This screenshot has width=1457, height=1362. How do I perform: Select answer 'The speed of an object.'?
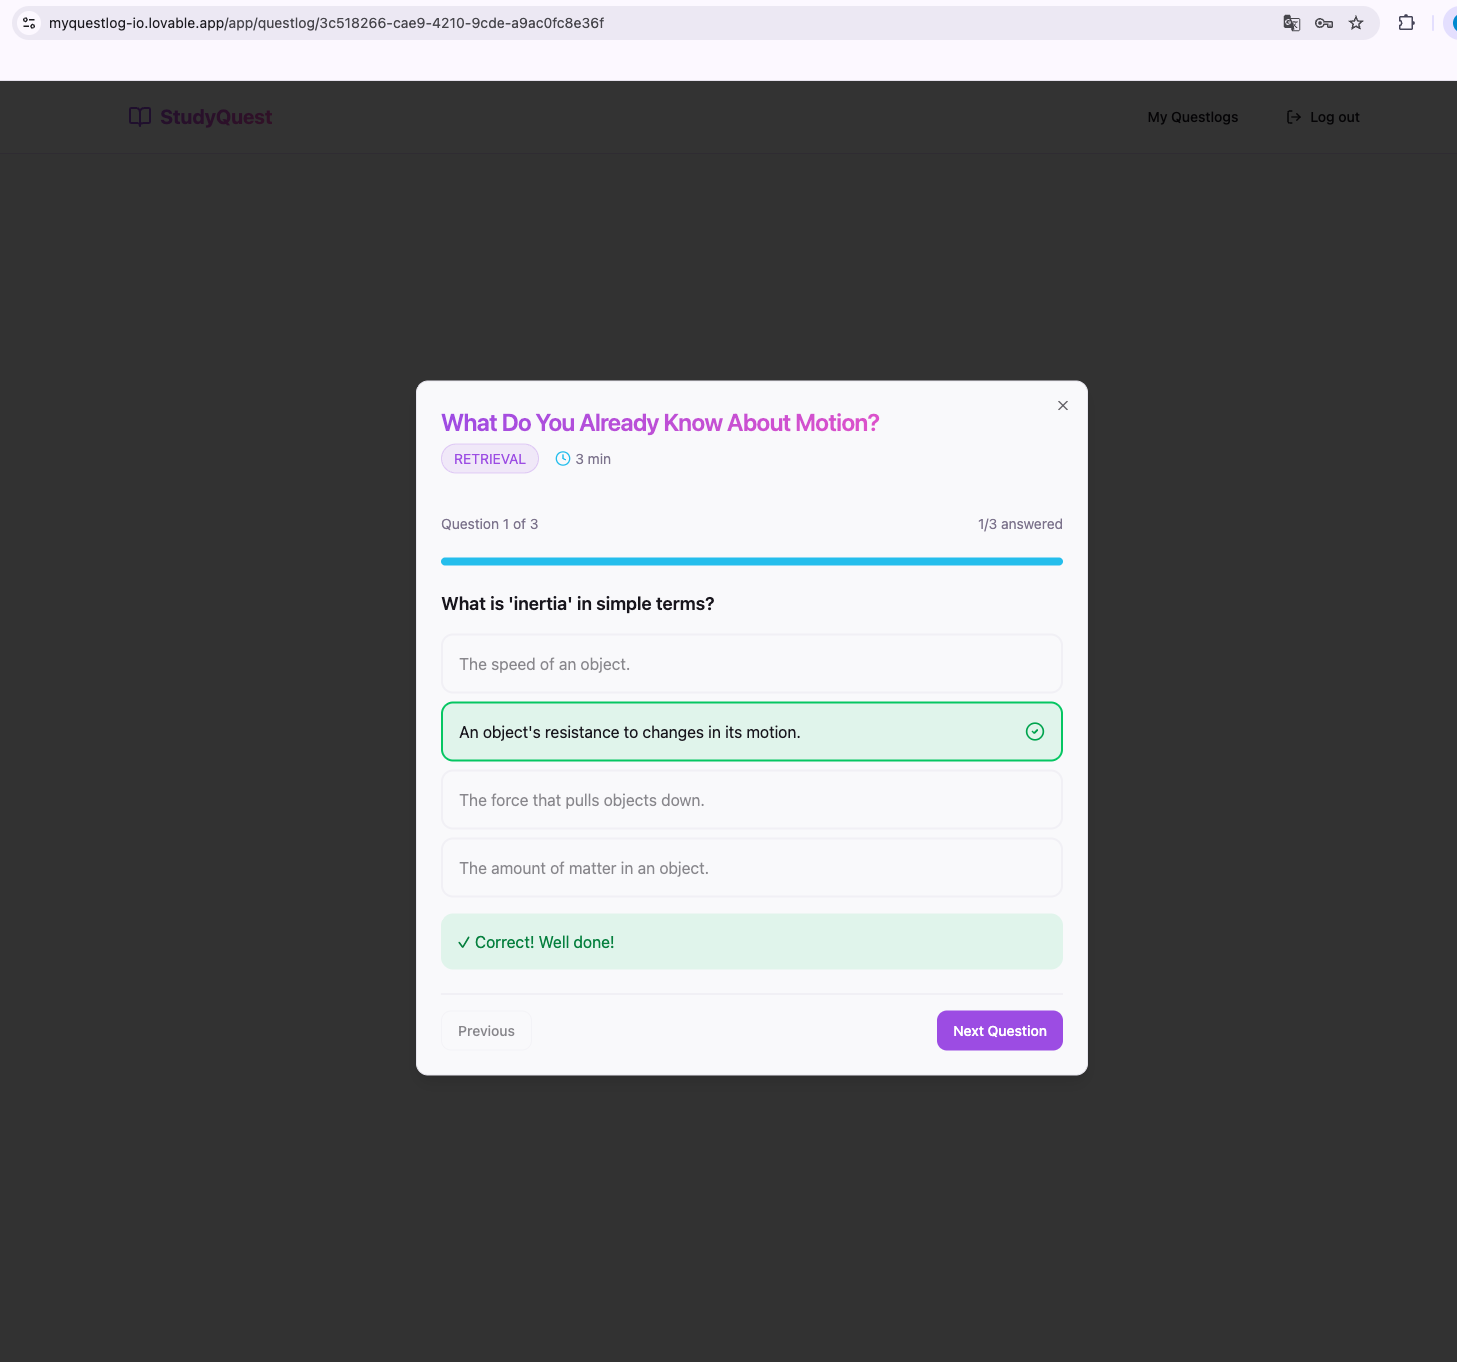pyautogui.click(x=752, y=664)
